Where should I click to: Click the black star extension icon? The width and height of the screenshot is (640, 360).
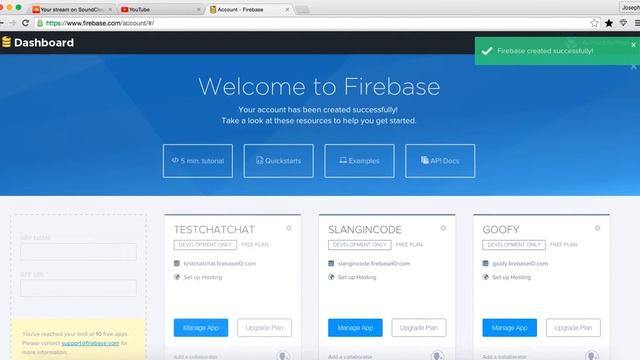609,23
